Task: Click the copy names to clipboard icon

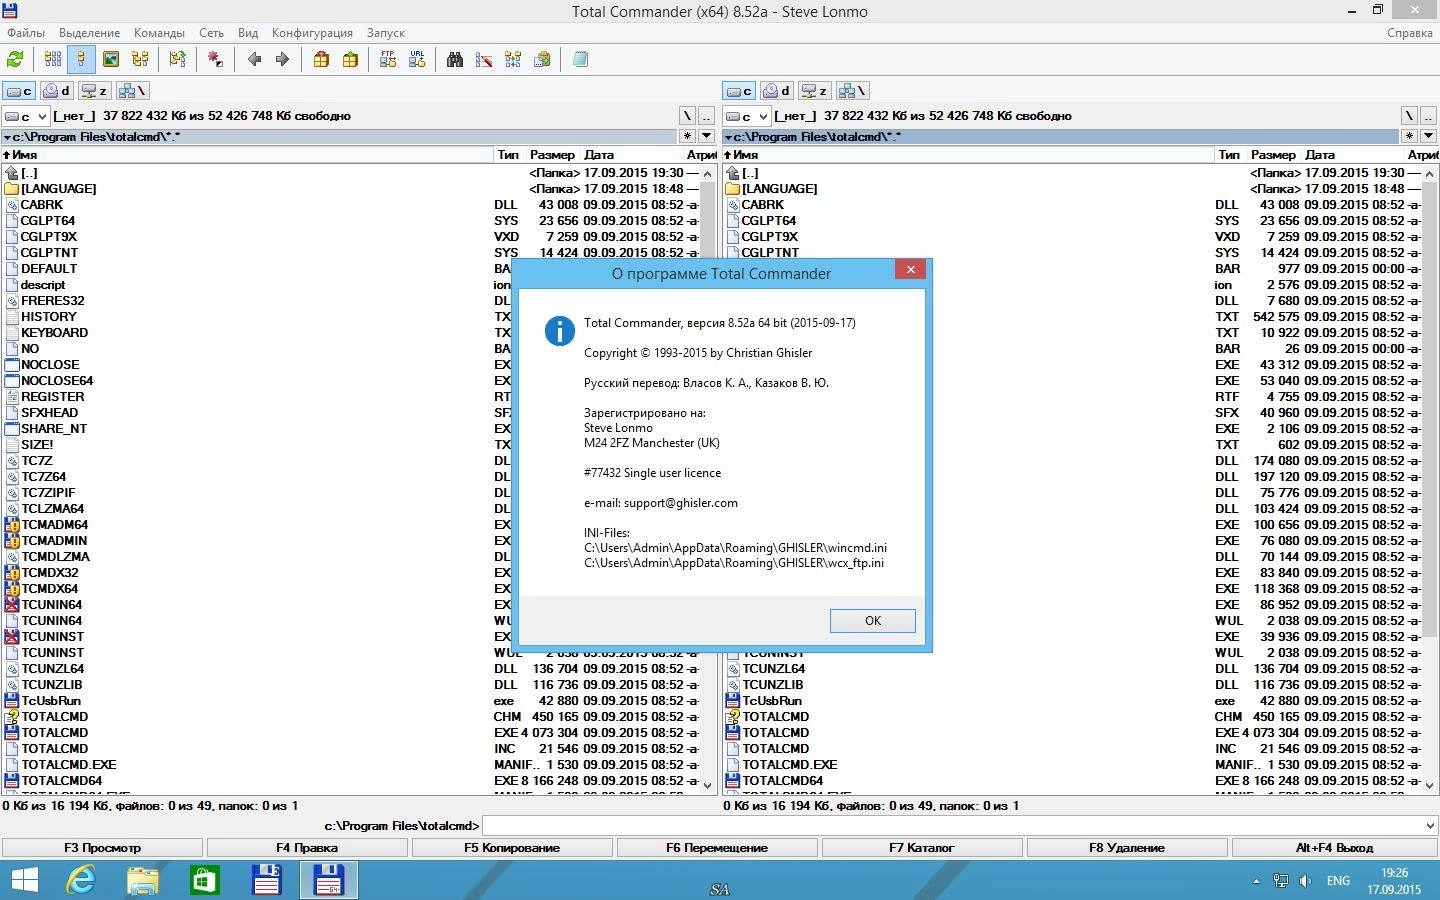Action: point(542,60)
